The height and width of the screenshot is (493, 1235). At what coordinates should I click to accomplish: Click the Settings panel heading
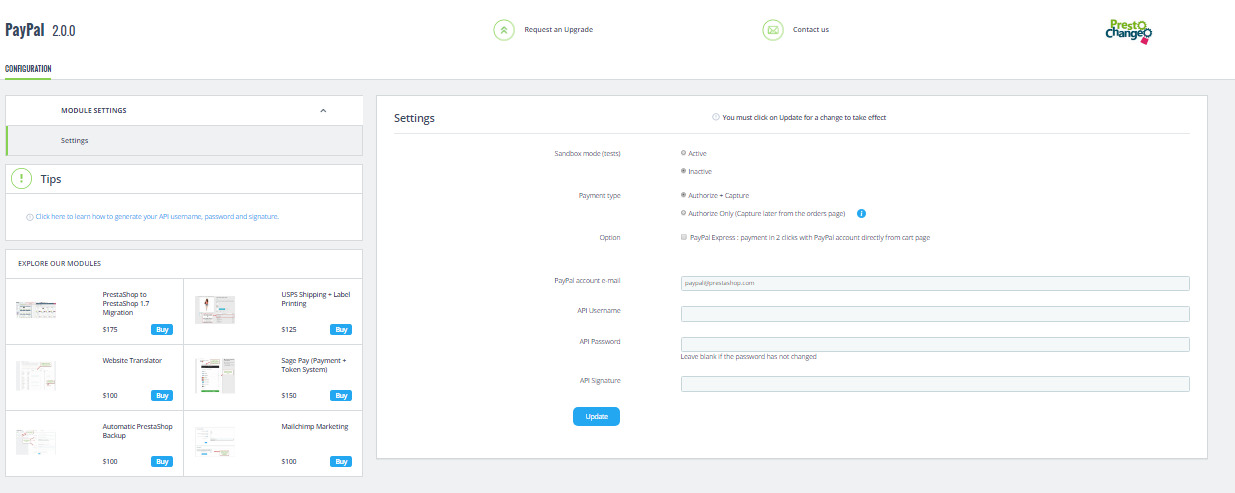point(414,118)
